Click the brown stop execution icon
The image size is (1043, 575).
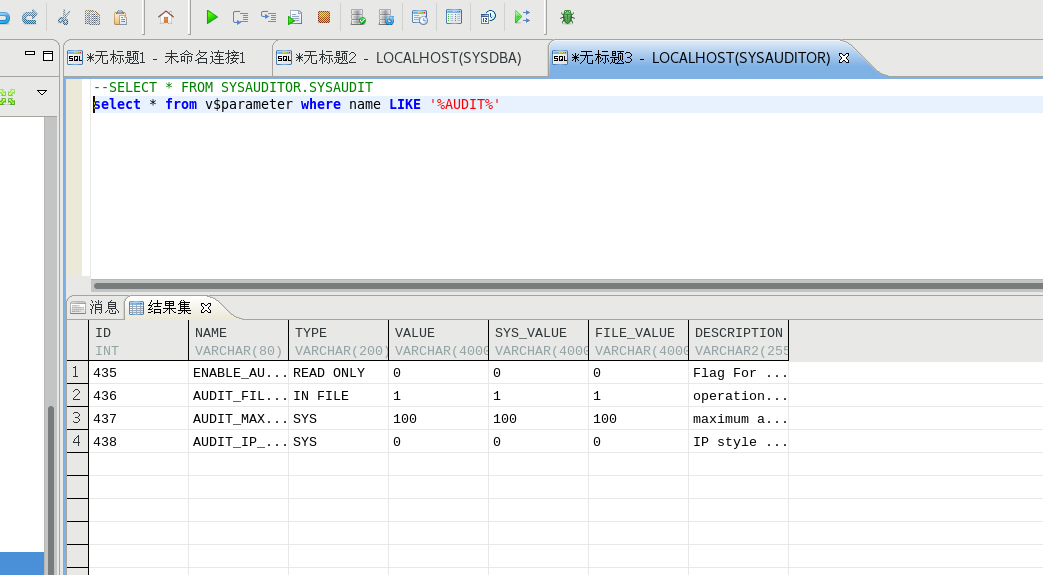[x=324, y=17]
